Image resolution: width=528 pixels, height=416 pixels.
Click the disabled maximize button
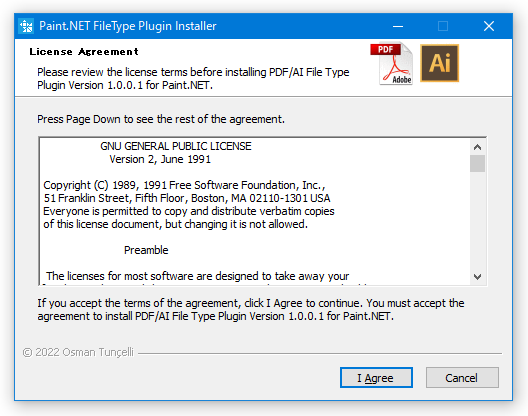(x=443, y=26)
